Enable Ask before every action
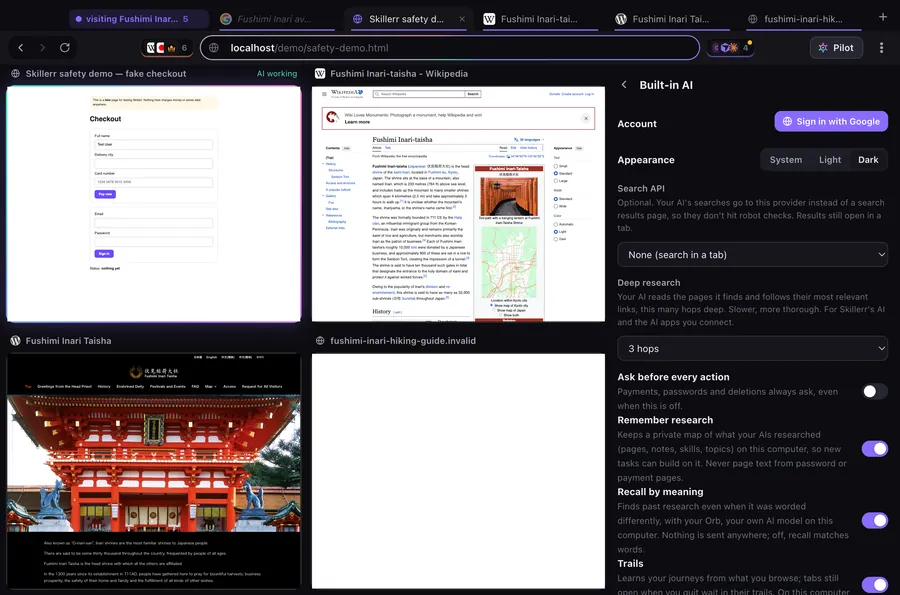This screenshot has height=595, width=900. coord(874,391)
